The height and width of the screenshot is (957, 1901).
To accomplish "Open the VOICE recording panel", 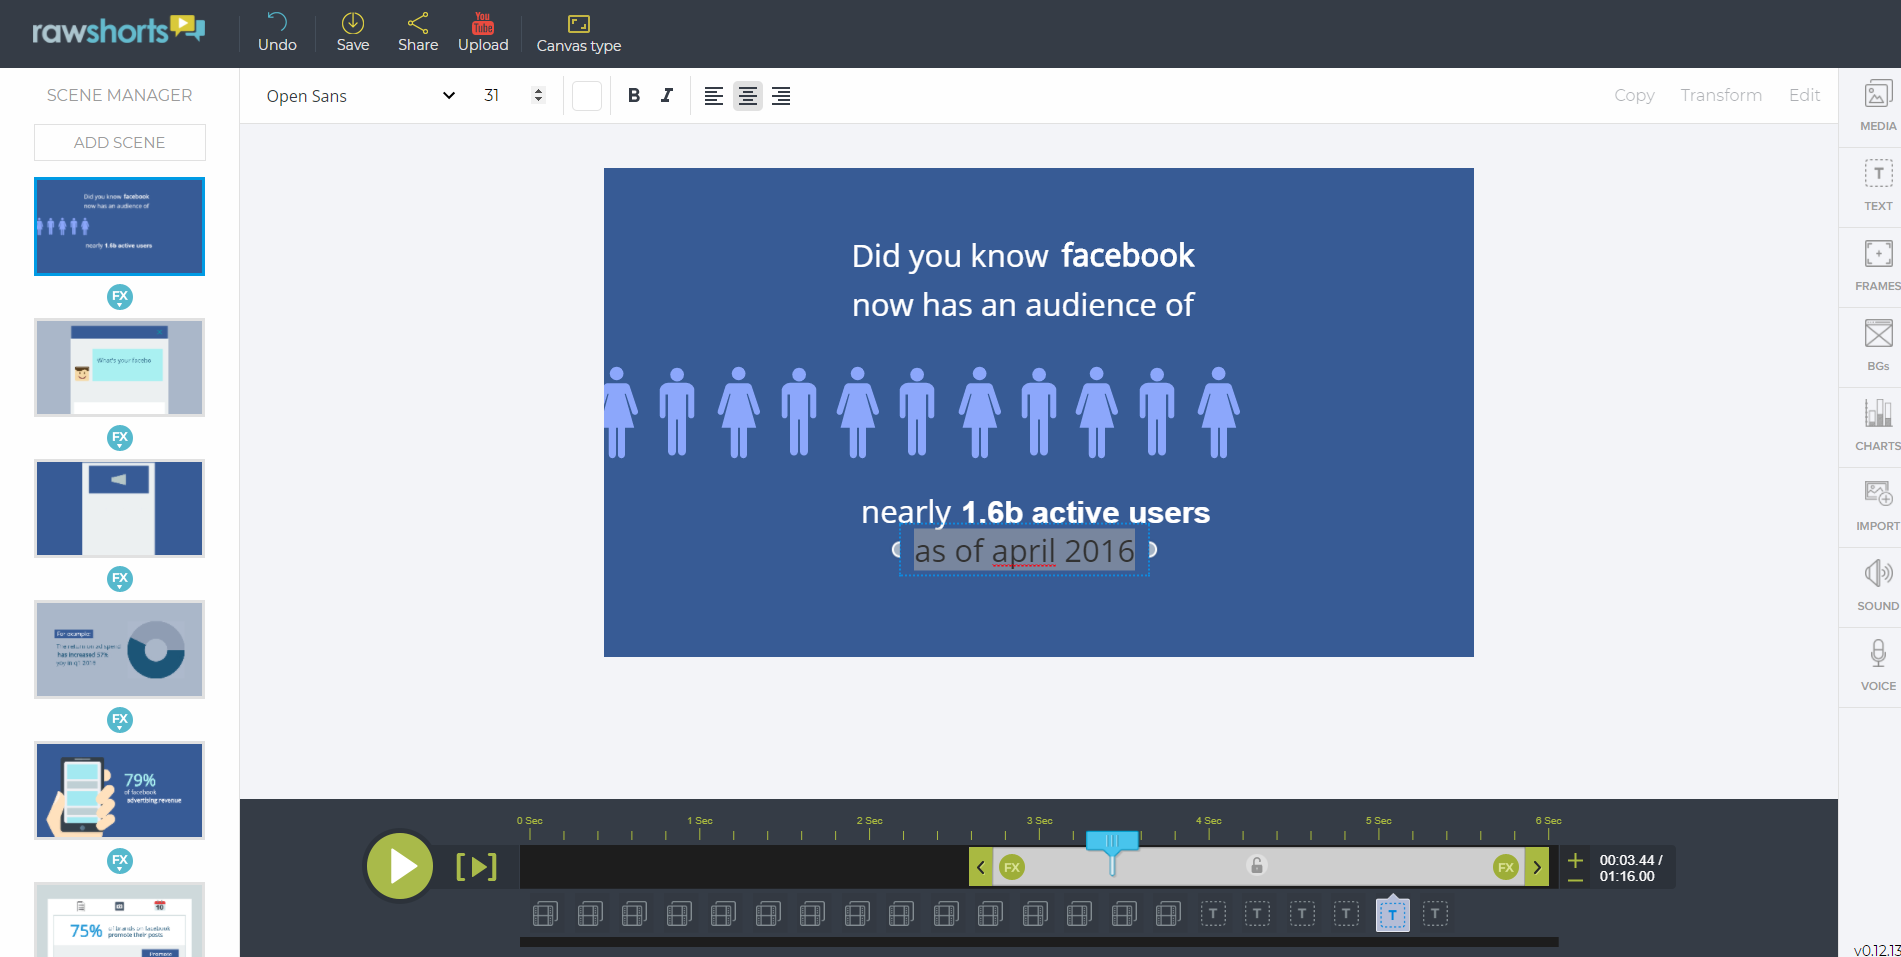I will point(1878,666).
